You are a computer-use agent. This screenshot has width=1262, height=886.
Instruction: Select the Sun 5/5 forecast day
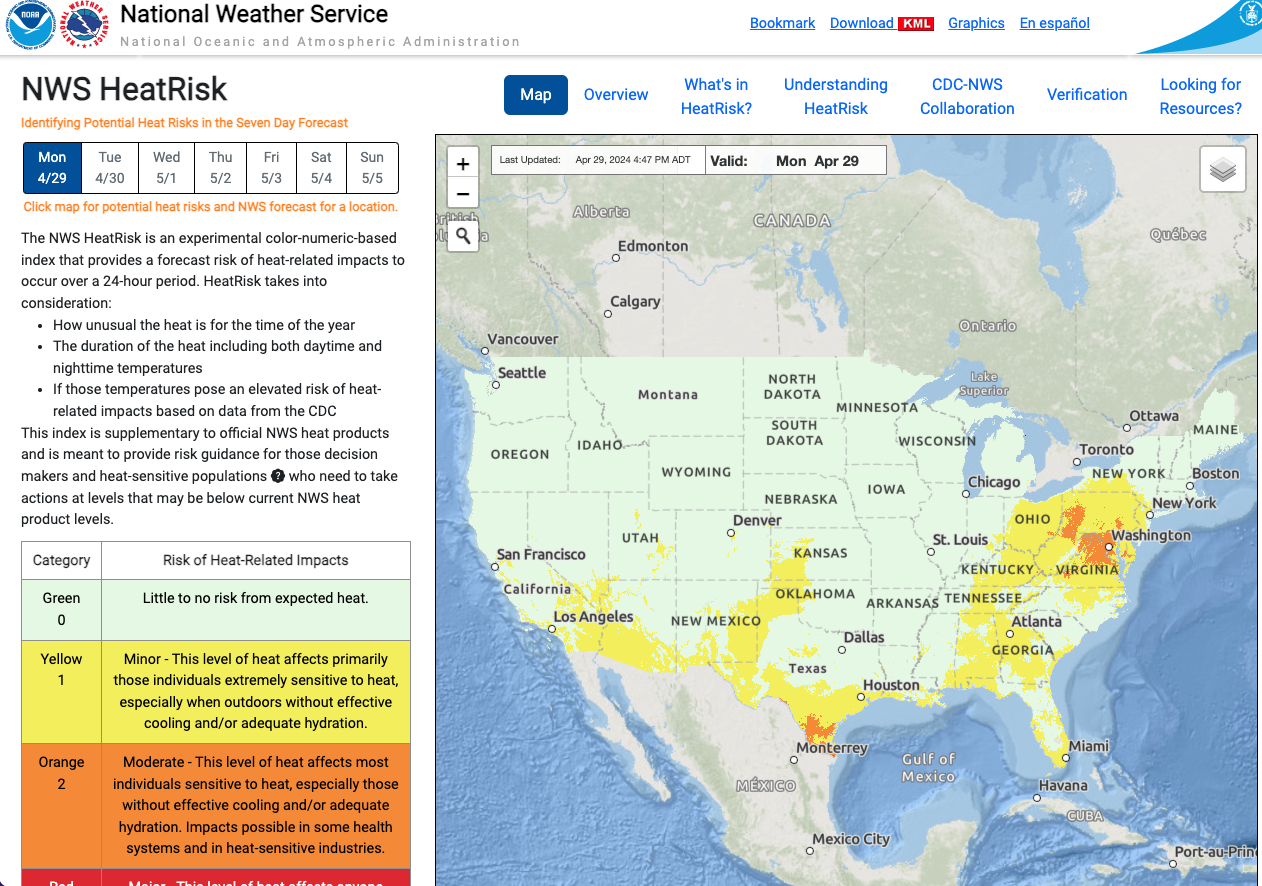372,168
